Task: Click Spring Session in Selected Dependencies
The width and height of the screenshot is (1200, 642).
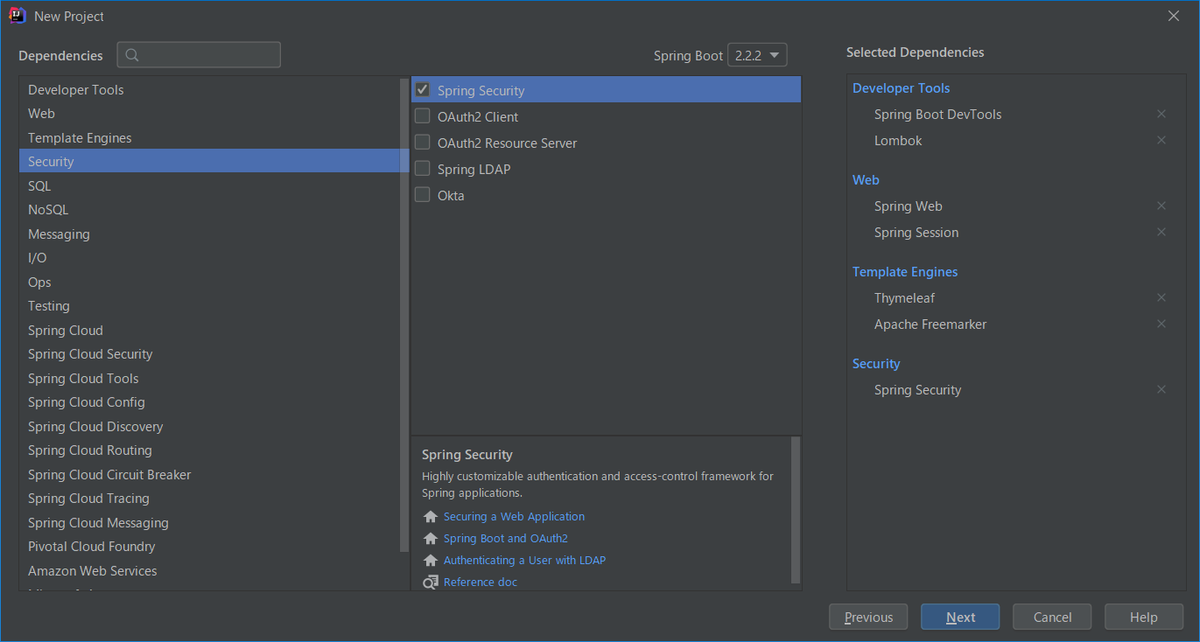Action: click(x=916, y=232)
